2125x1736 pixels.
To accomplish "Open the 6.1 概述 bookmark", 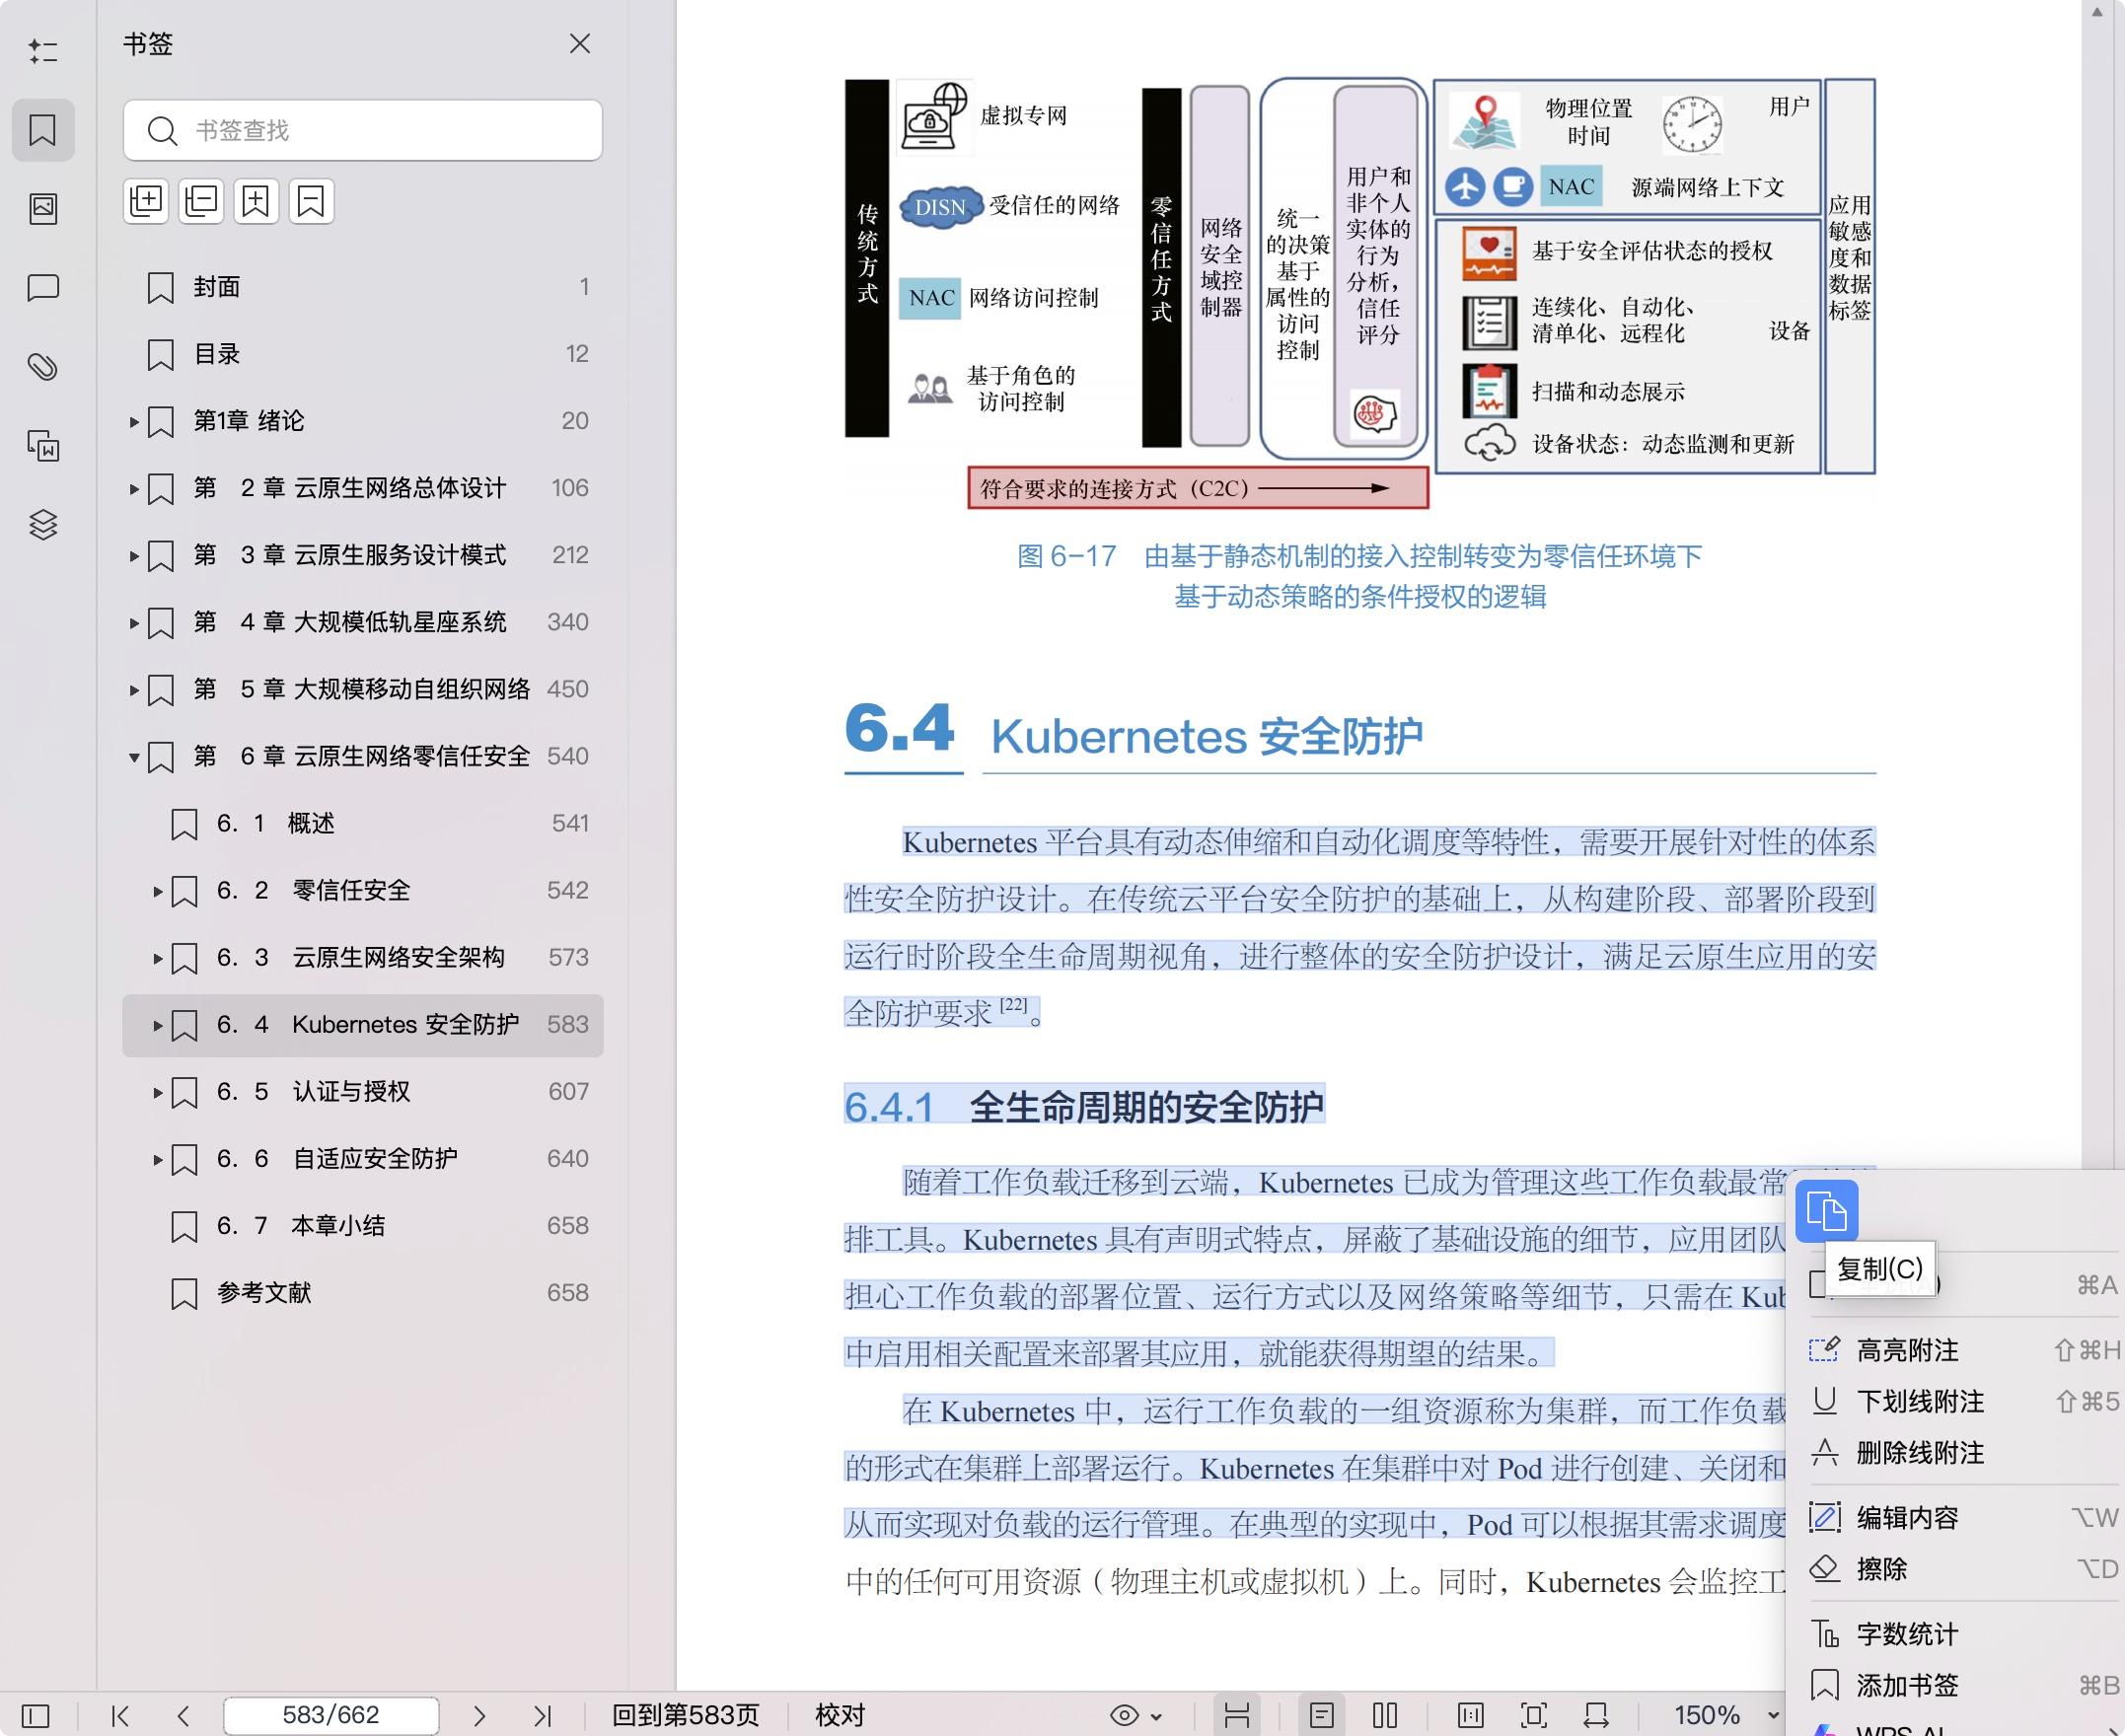I will 363,823.
